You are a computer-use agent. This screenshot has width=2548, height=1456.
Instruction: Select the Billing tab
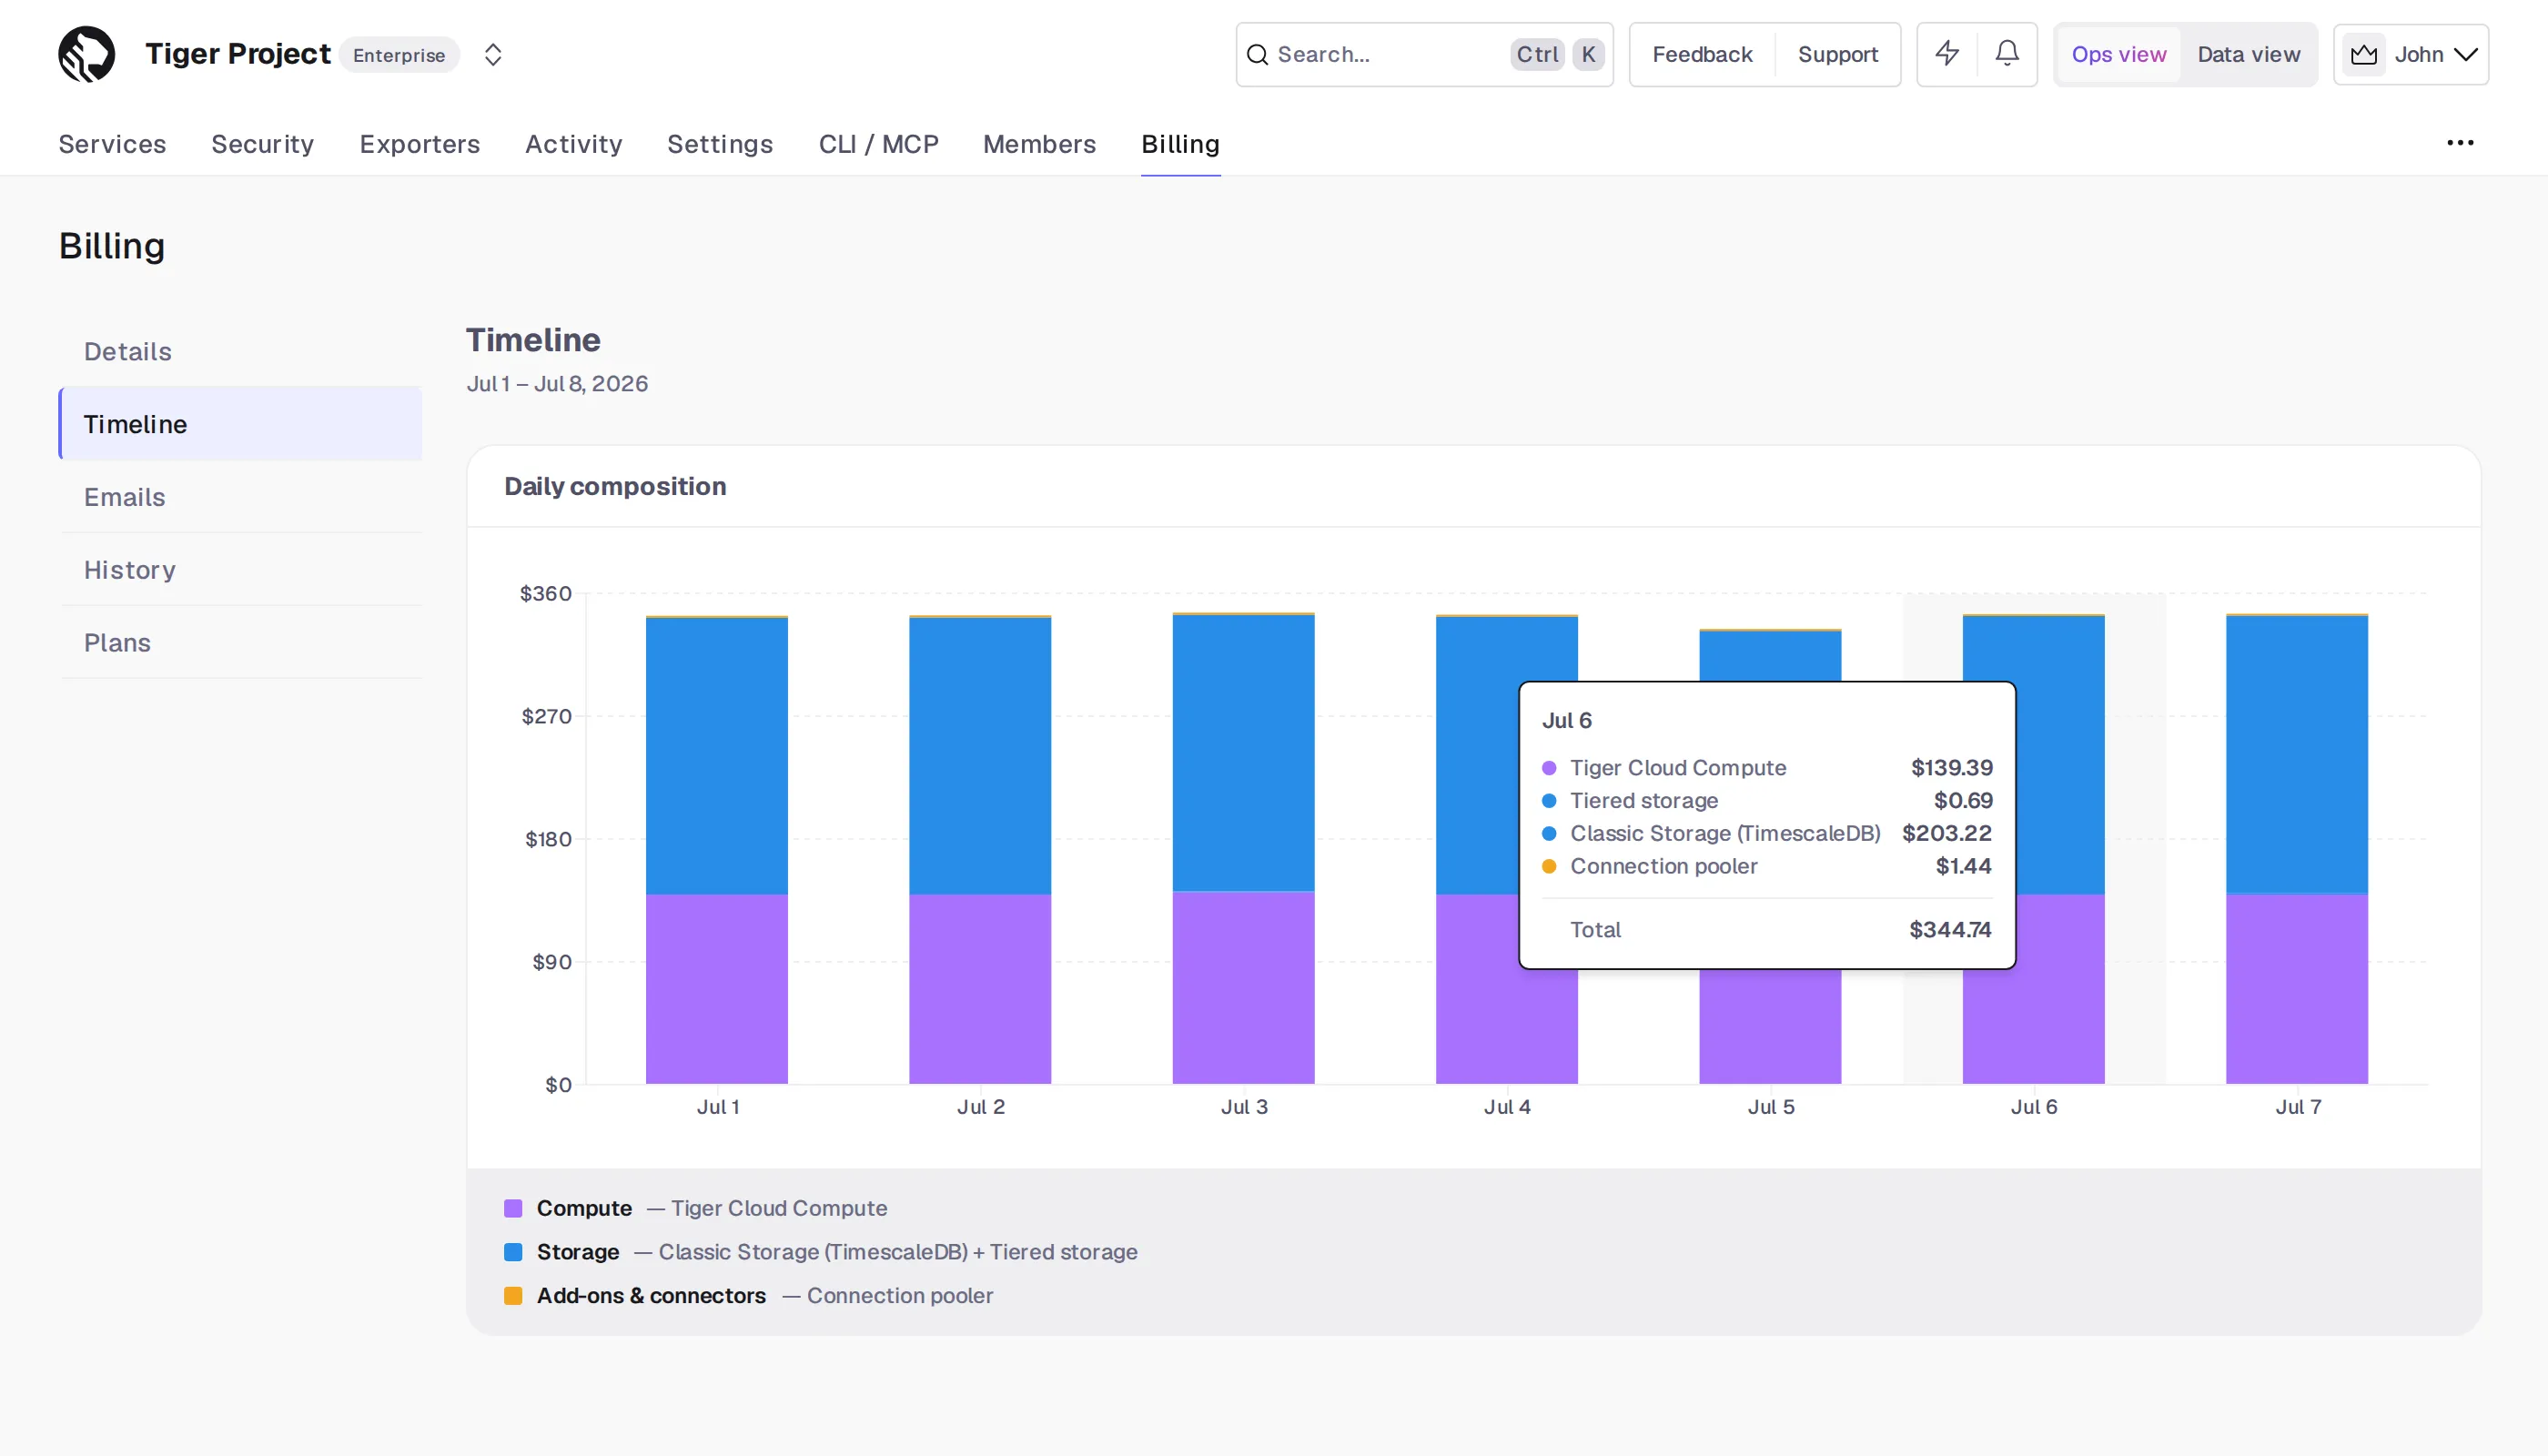(x=1180, y=144)
